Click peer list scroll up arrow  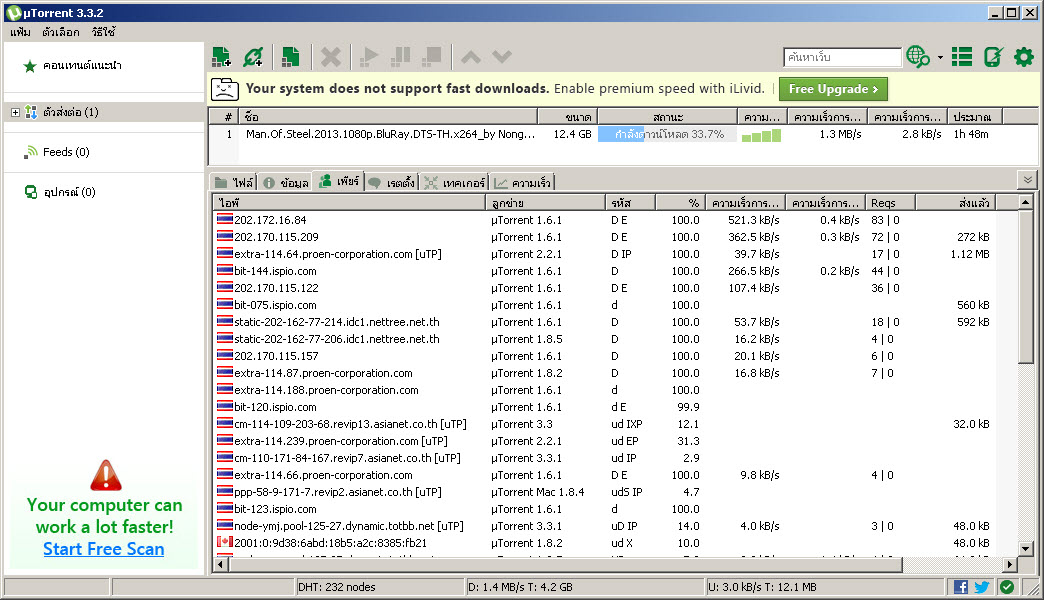pos(1026,202)
